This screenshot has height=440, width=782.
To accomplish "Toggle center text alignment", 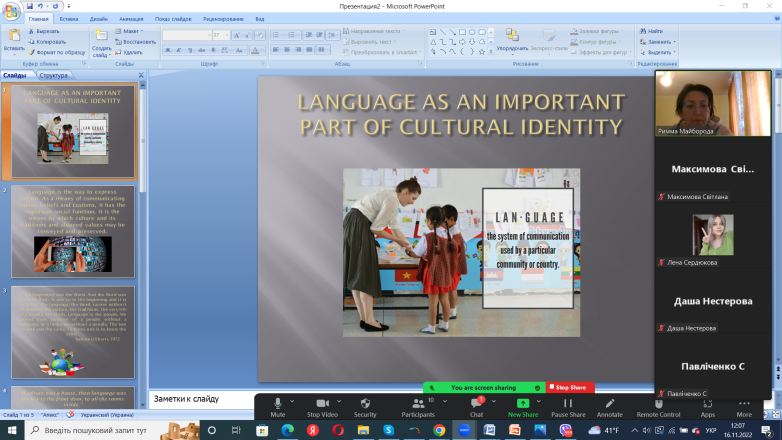I will [287, 50].
